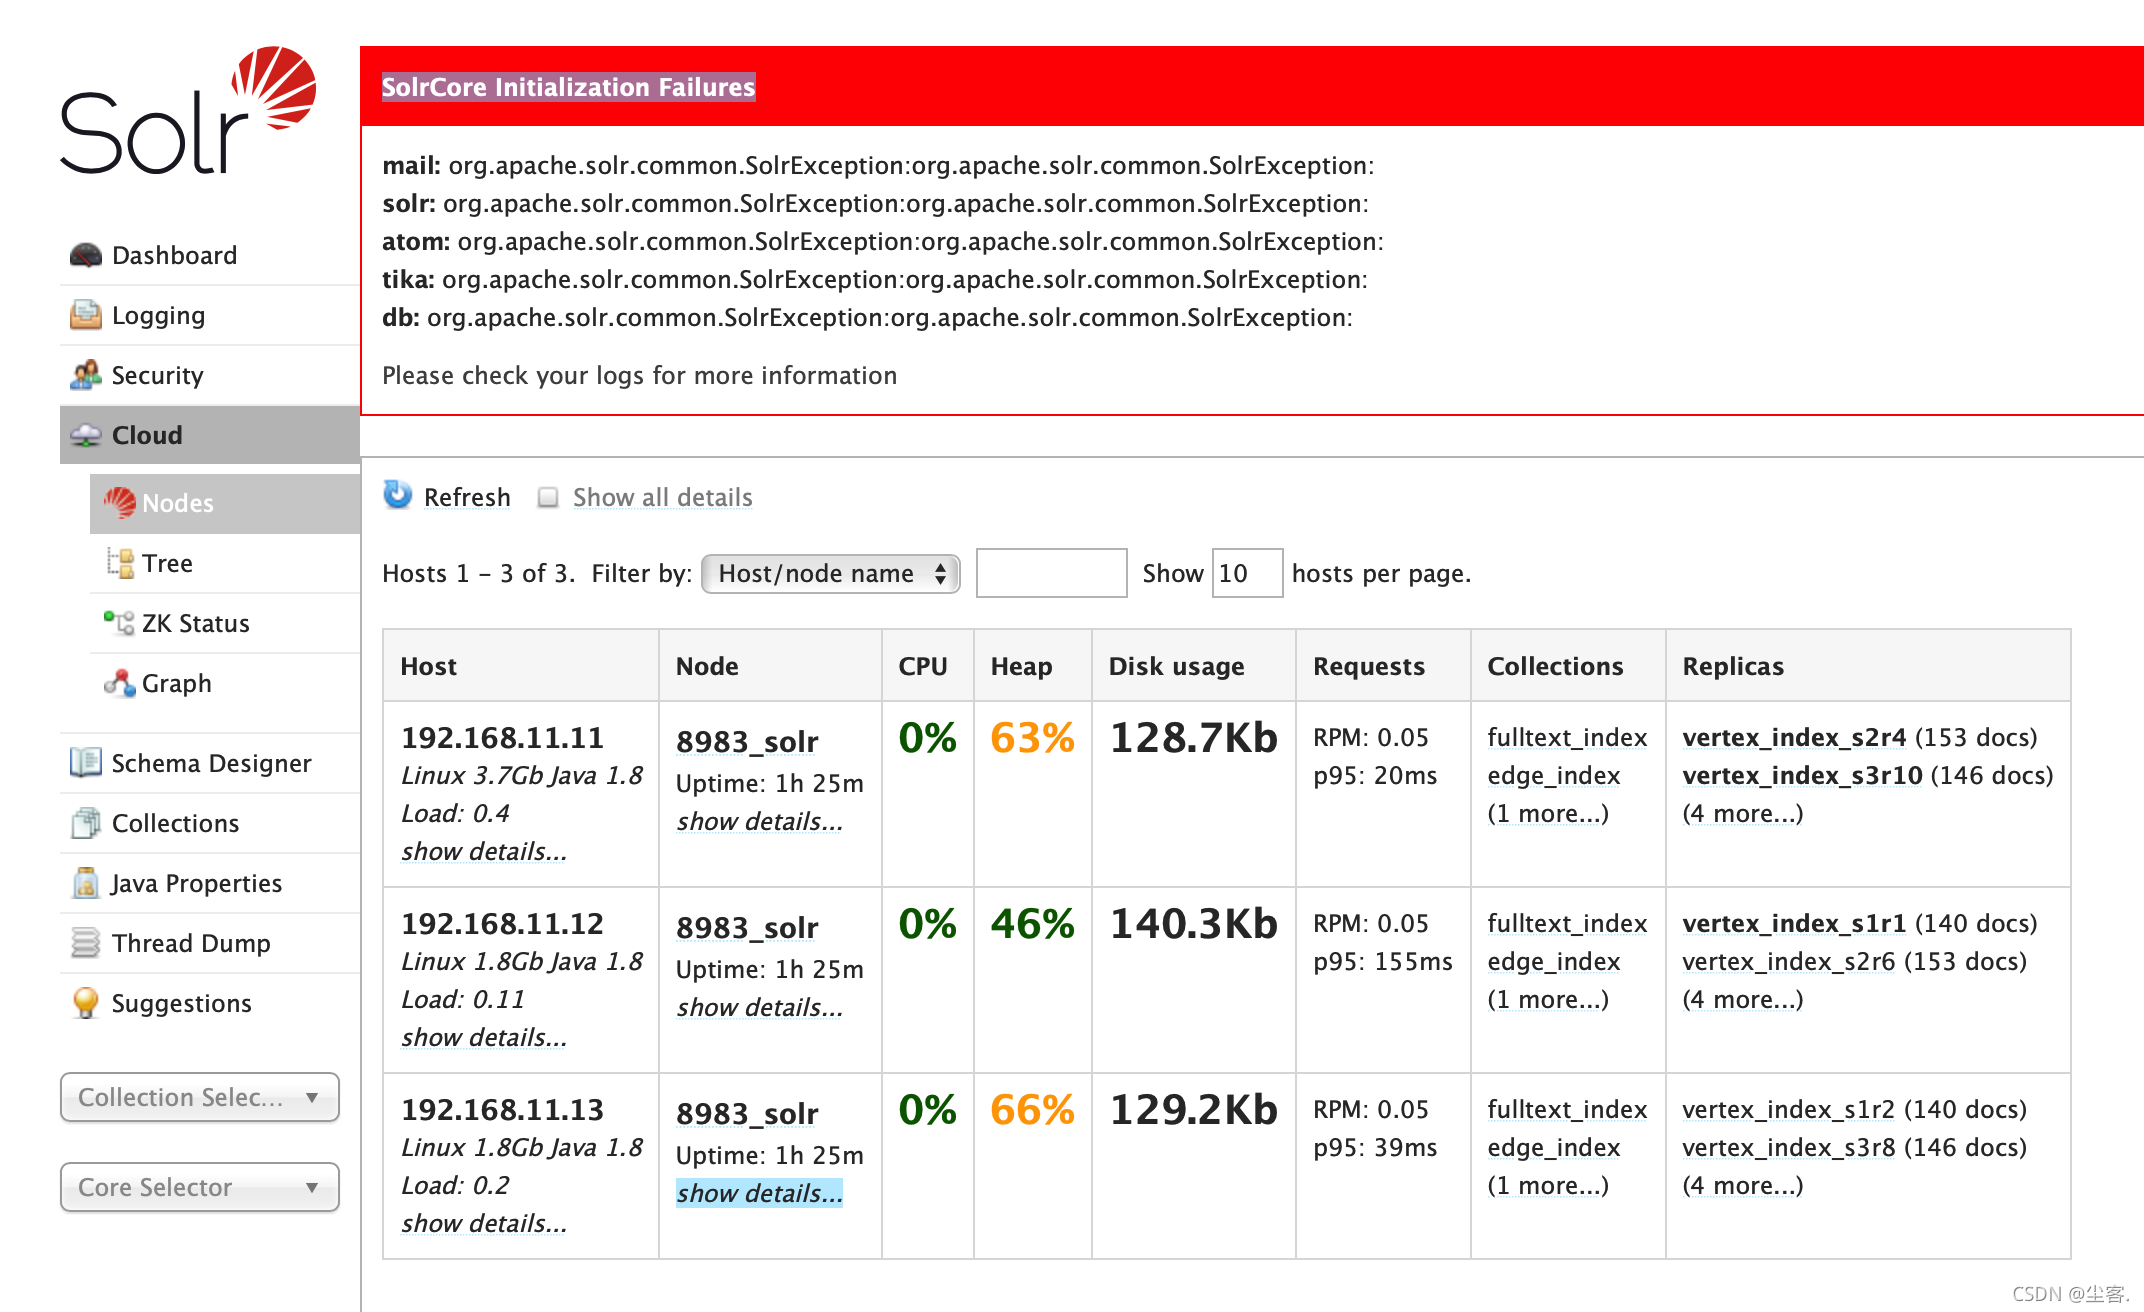Click the Suggestions lightbulb icon
Image resolution: width=2144 pixels, height=1312 pixels.
[x=86, y=1003]
